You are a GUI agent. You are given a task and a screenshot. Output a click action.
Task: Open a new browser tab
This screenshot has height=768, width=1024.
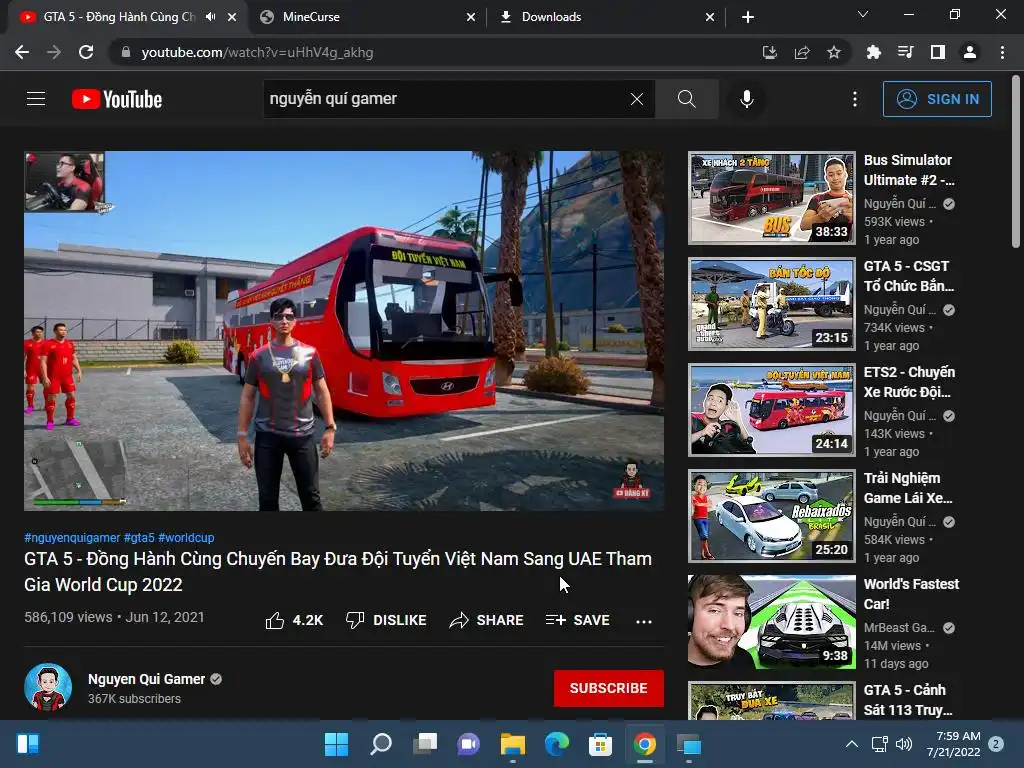[x=748, y=17]
